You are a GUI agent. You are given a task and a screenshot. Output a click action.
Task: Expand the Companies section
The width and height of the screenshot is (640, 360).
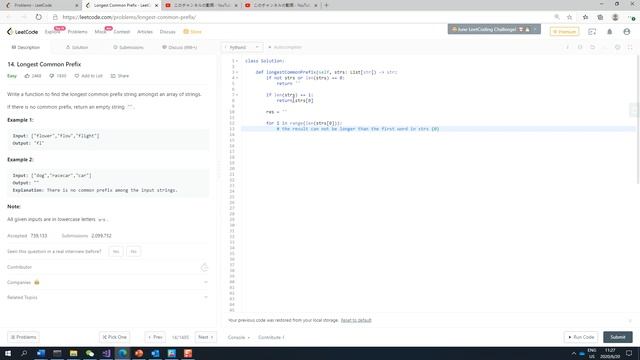point(108,282)
